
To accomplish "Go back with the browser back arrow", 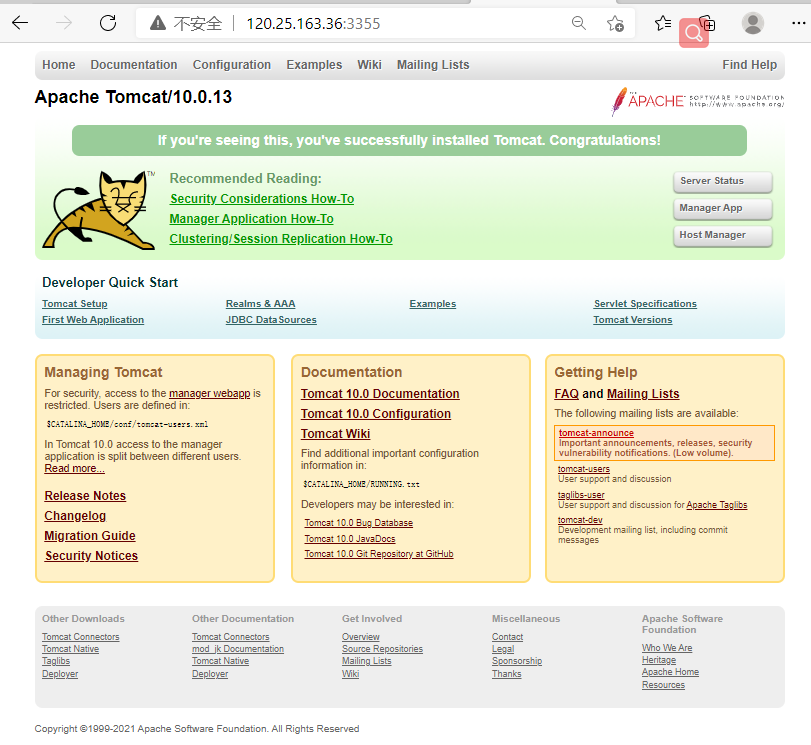I will 20,23.
